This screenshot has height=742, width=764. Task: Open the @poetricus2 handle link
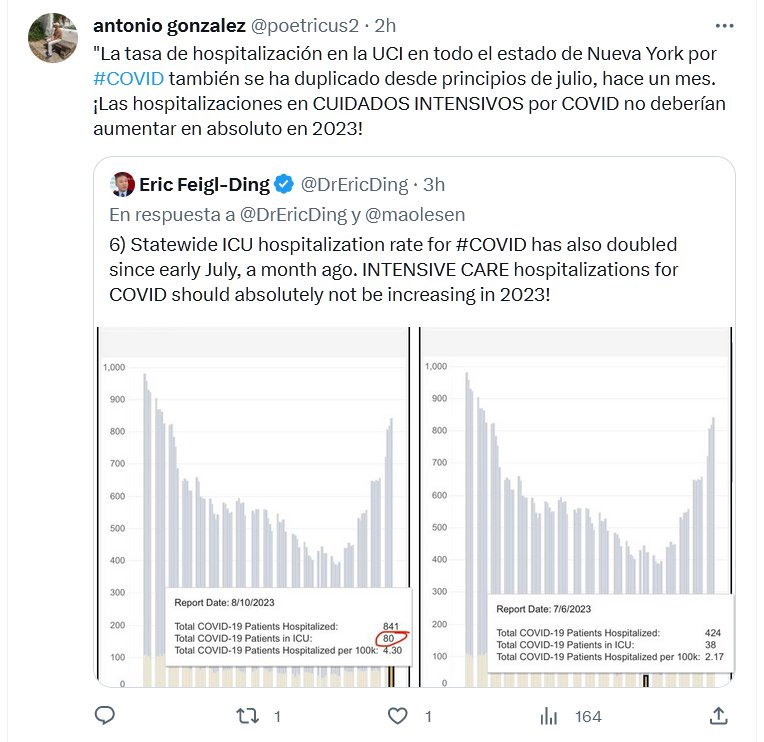[x=305, y=24]
